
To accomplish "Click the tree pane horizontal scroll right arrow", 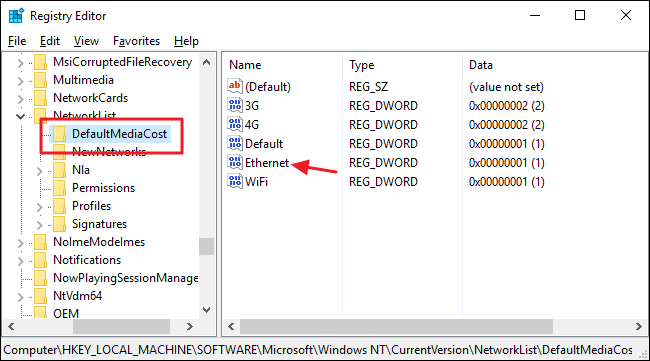I will coord(189,327).
